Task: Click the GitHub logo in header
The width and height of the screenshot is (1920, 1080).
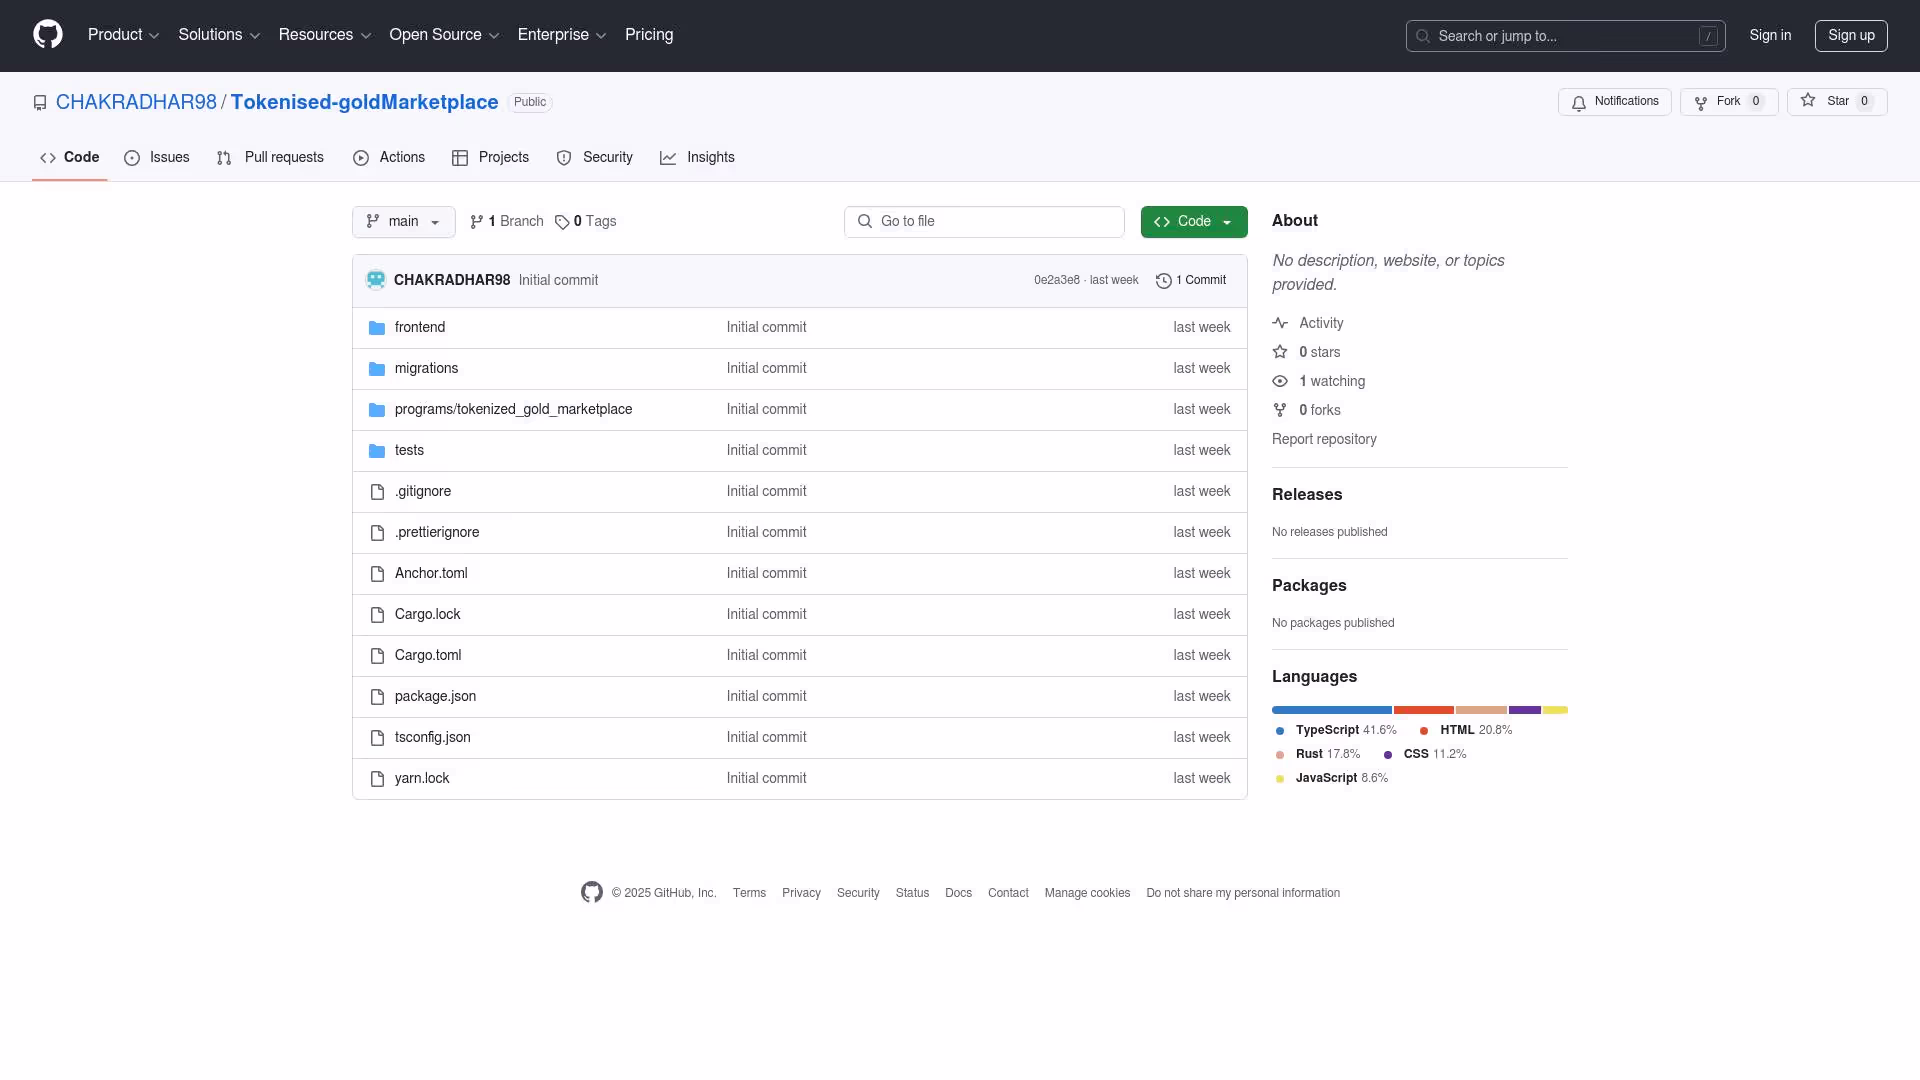Action: pos(48,35)
